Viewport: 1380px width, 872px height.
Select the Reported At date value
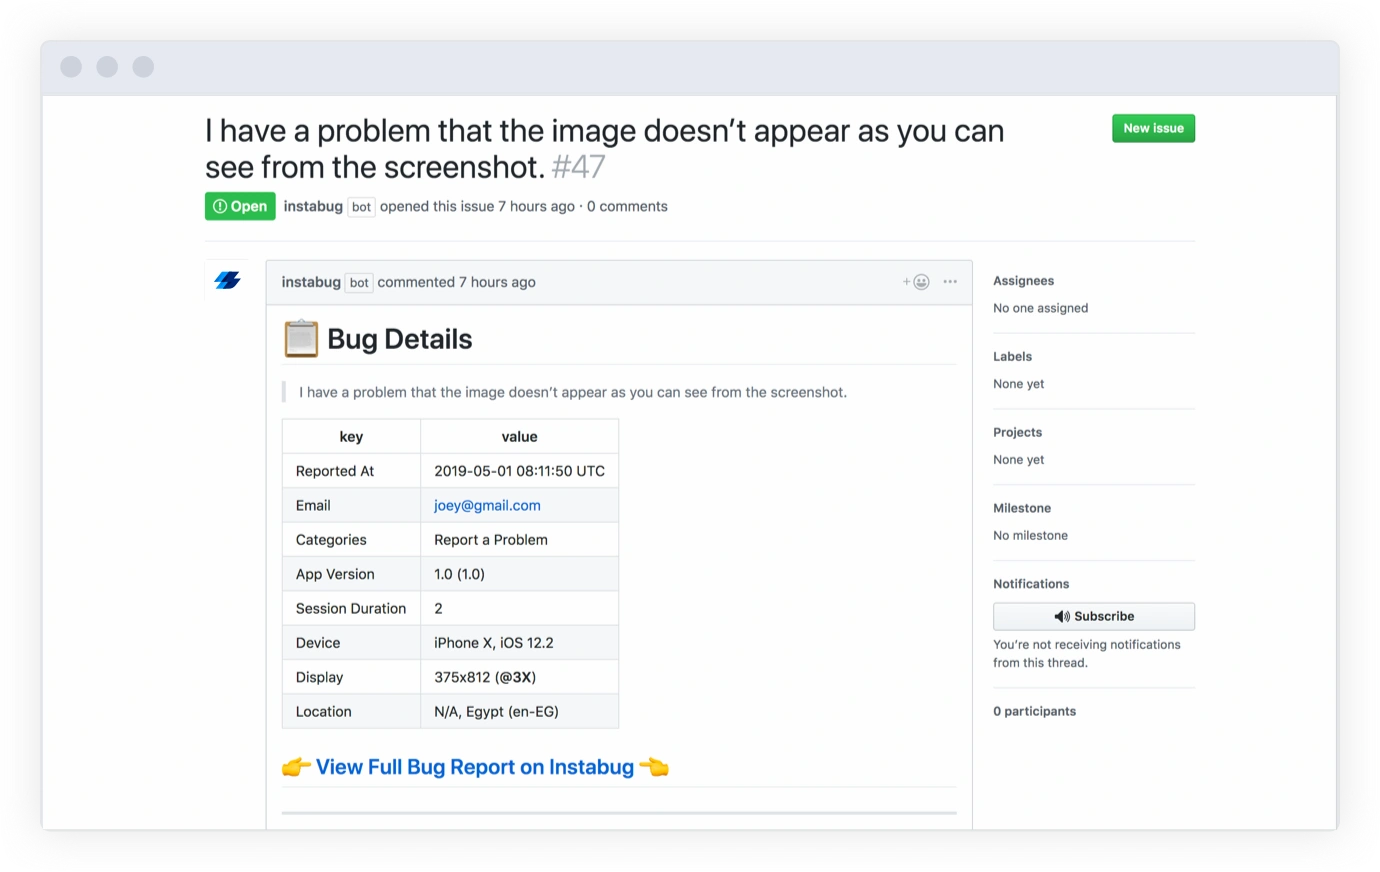[x=519, y=471]
